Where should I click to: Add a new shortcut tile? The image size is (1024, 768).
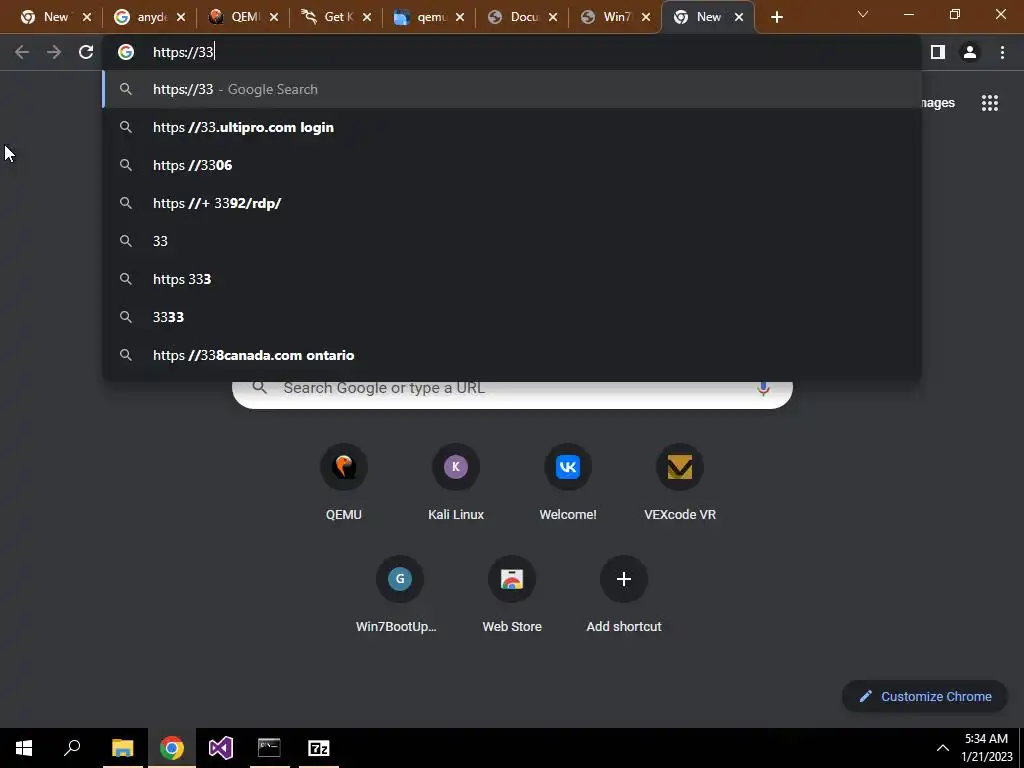pyautogui.click(x=624, y=595)
